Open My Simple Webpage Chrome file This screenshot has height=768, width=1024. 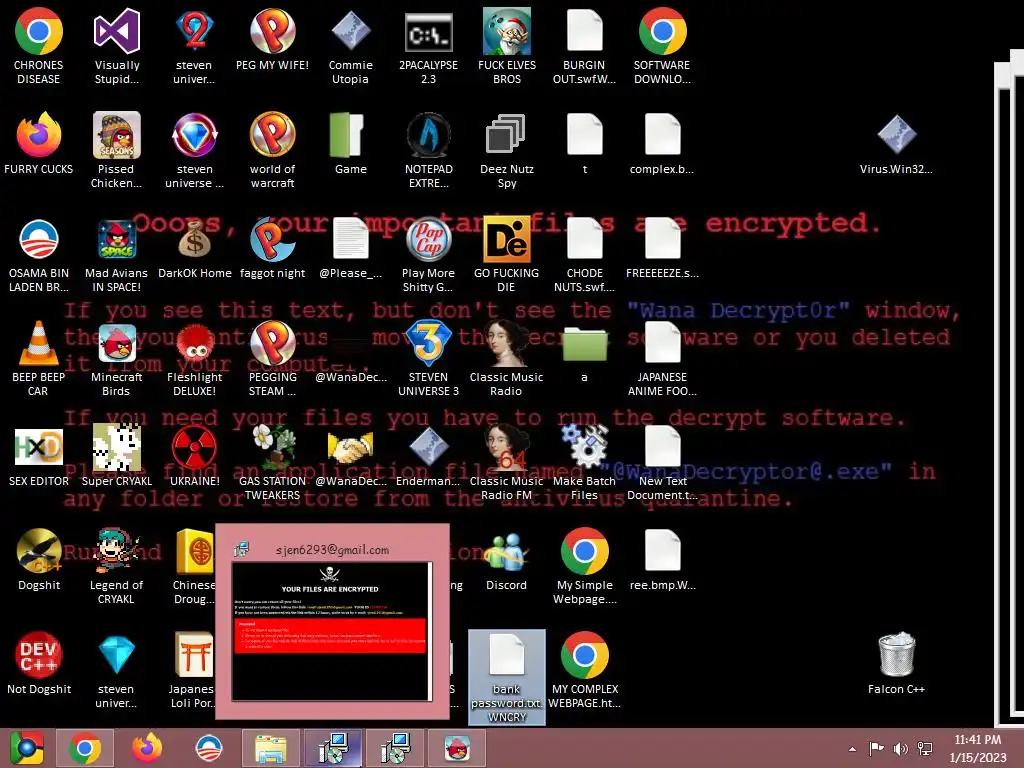[584, 551]
